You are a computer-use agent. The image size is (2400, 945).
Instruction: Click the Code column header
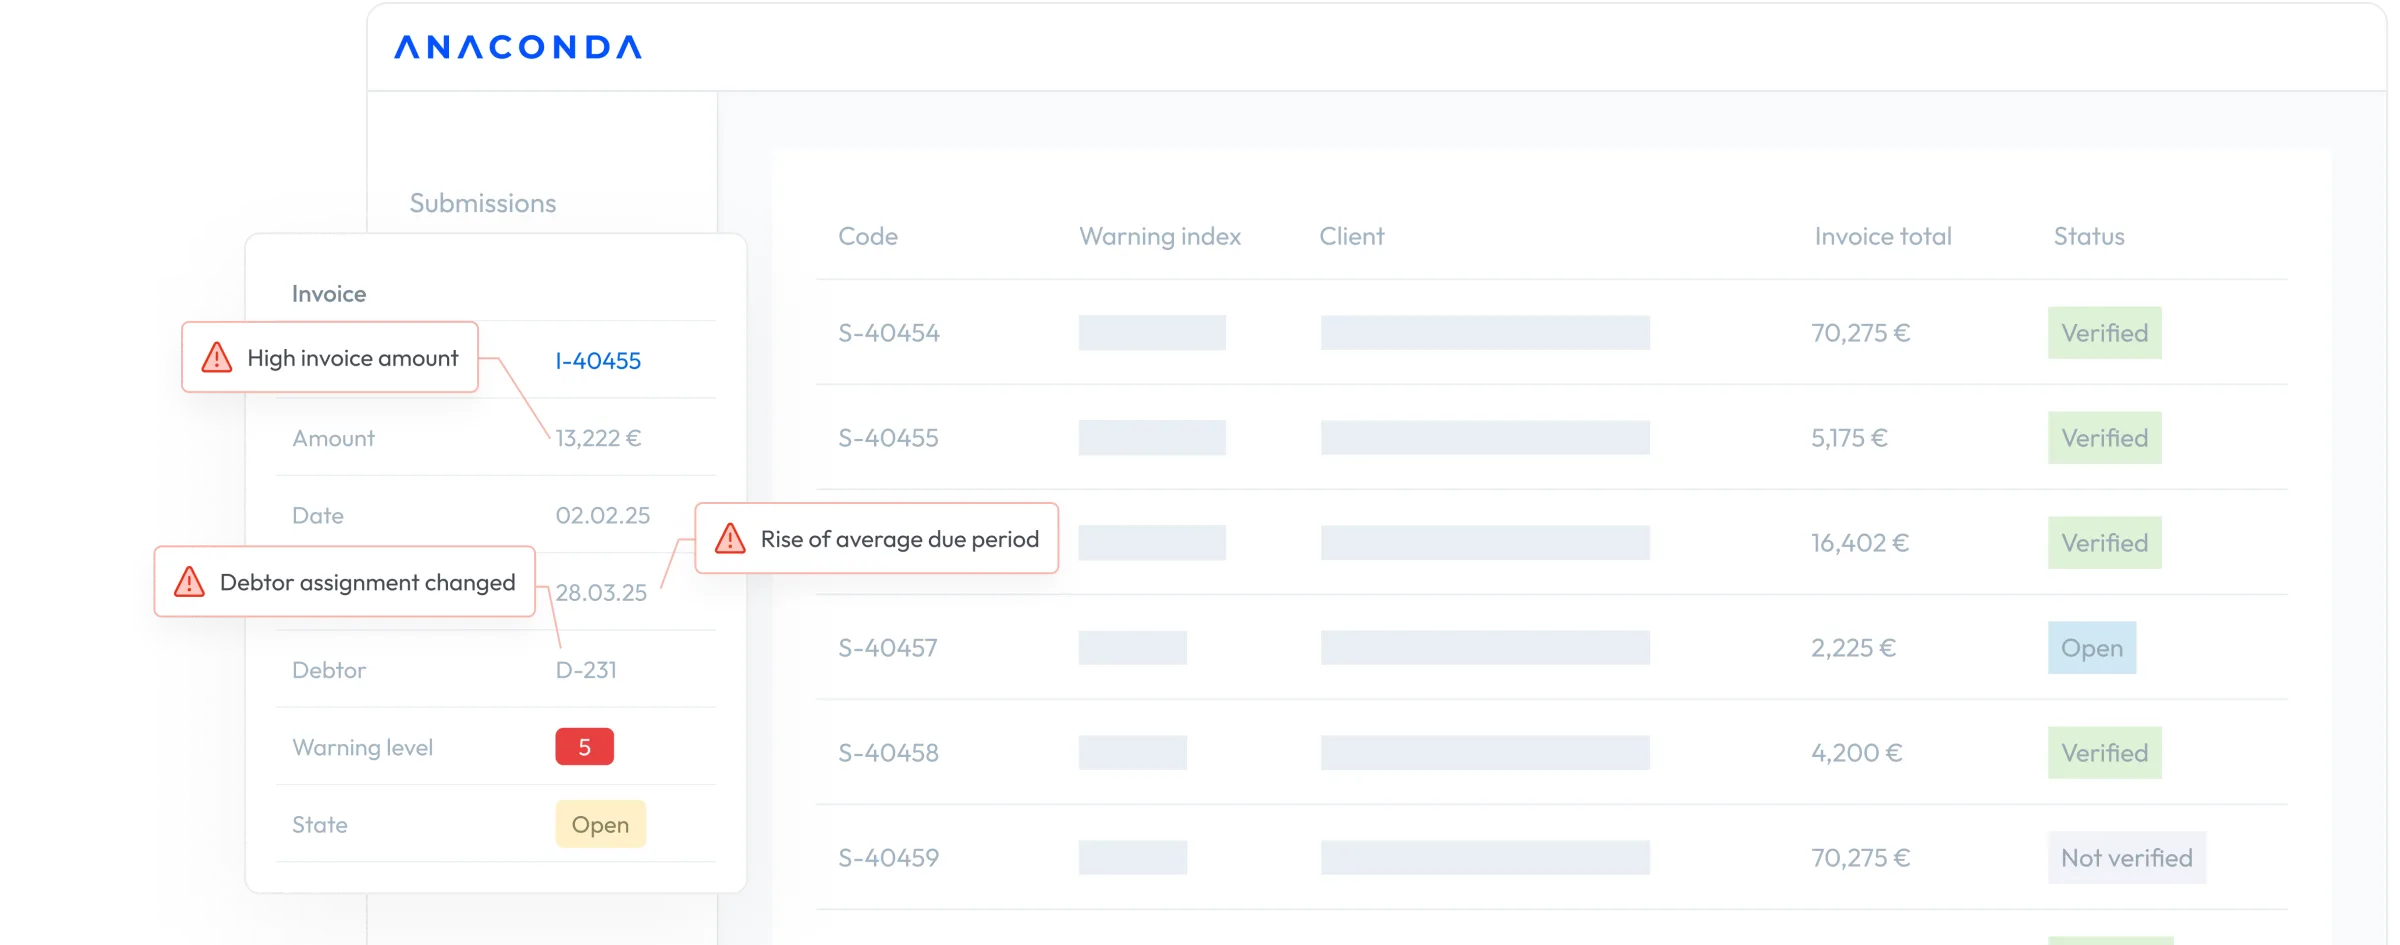point(868,236)
